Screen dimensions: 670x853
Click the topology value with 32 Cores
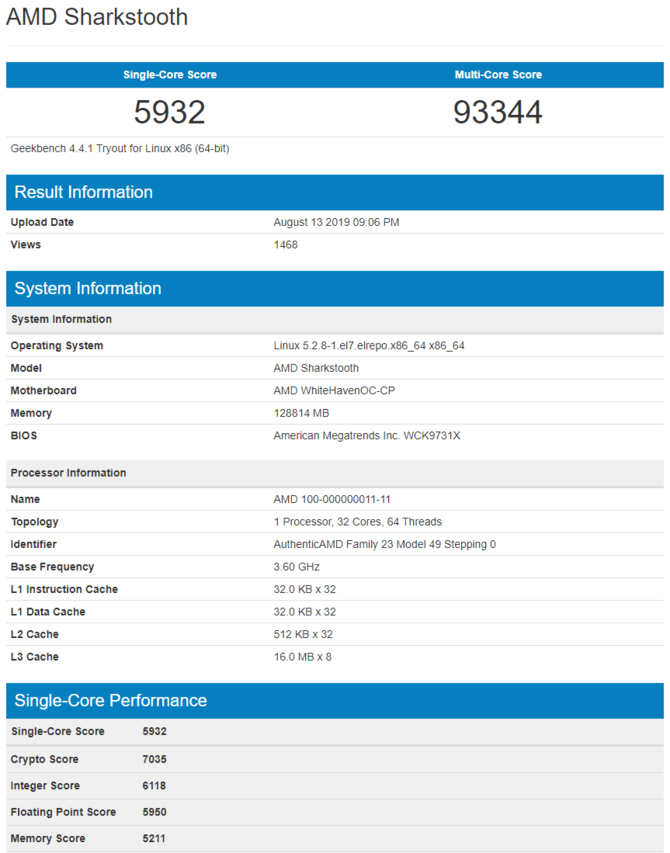click(x=357, y=522)
